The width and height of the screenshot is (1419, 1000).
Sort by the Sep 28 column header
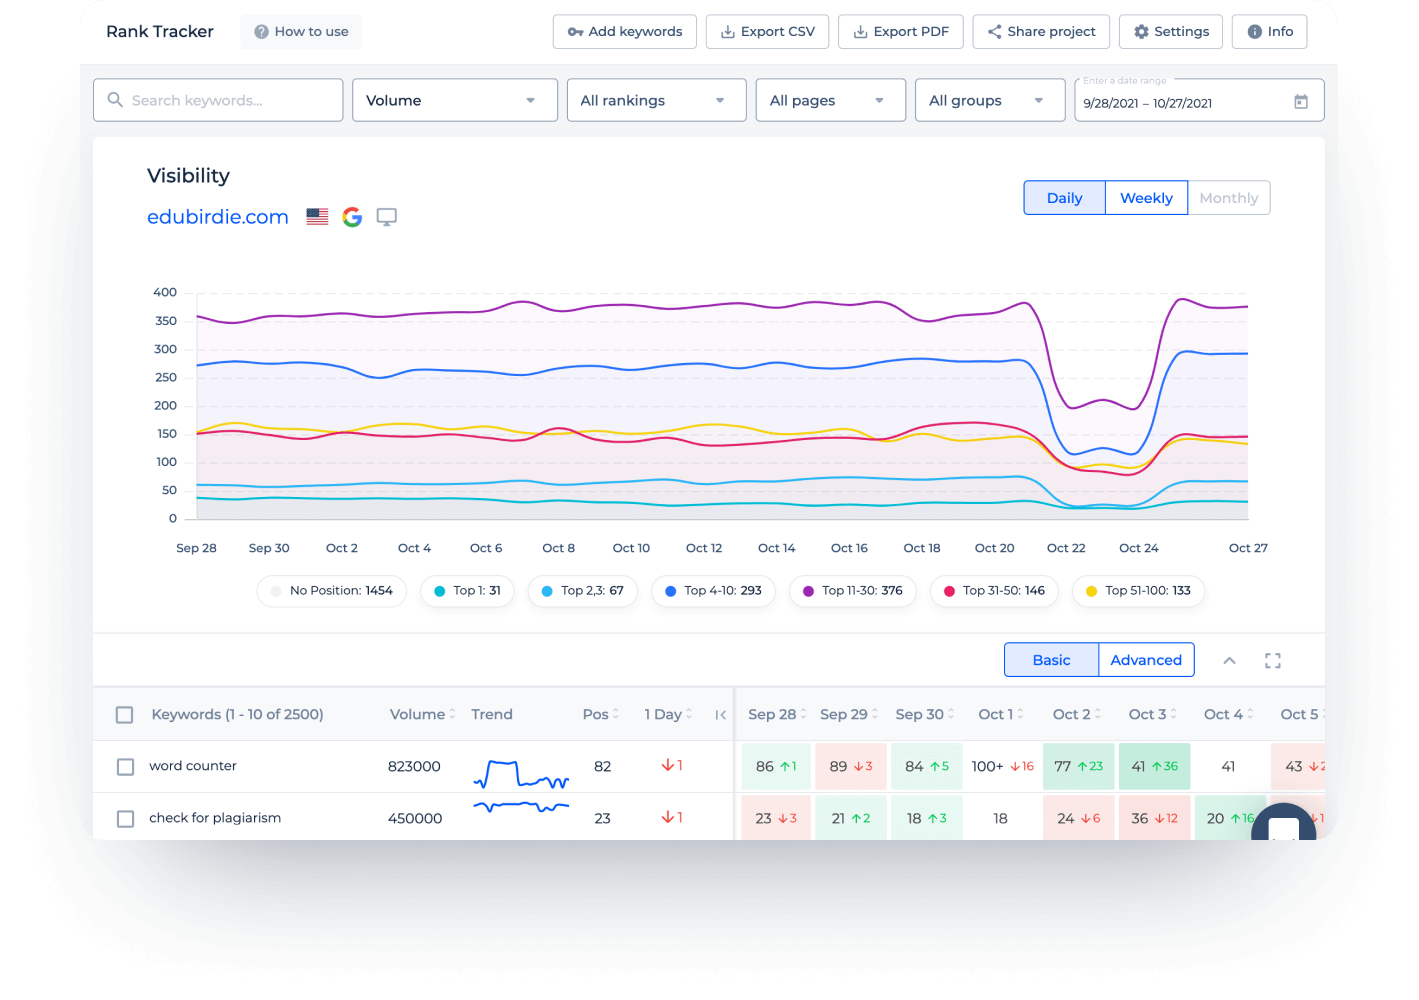pos(777,714)
